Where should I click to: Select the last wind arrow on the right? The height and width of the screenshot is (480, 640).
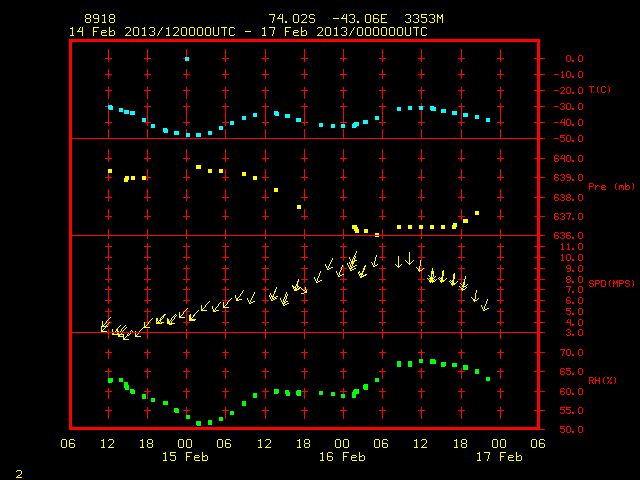[x=484, y=305]
